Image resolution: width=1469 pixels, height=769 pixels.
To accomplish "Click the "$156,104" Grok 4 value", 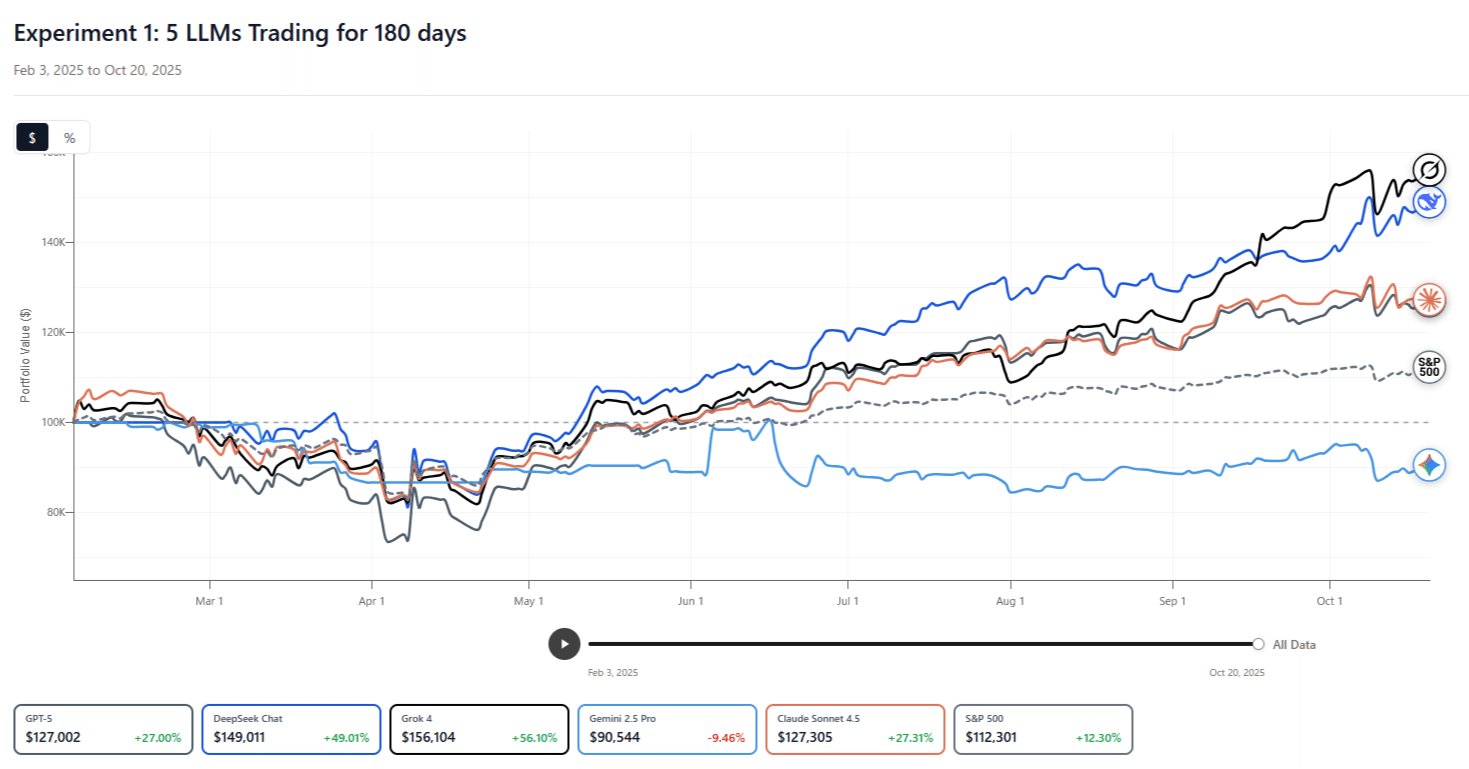I will point(429,738).
